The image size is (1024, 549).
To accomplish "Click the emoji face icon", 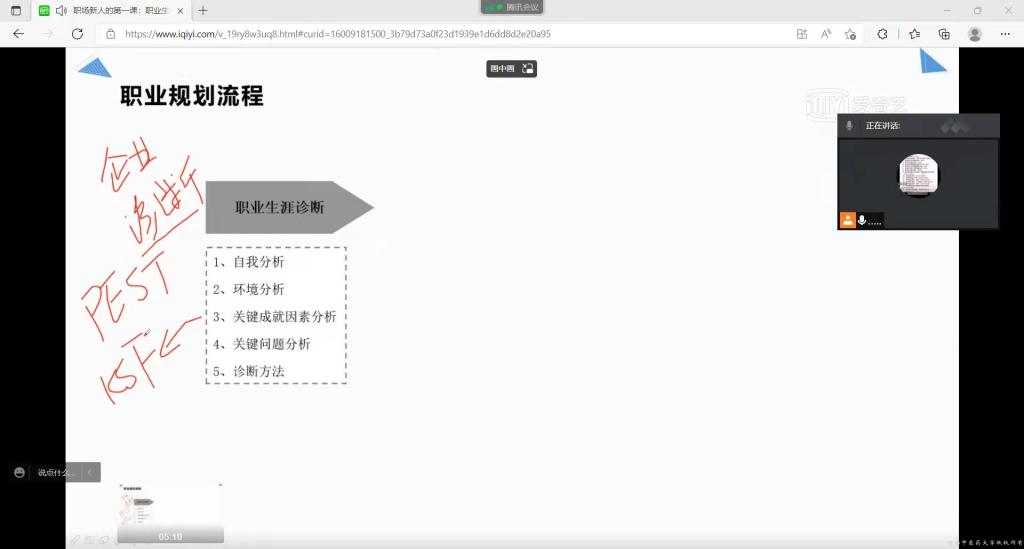I will 19,472.
